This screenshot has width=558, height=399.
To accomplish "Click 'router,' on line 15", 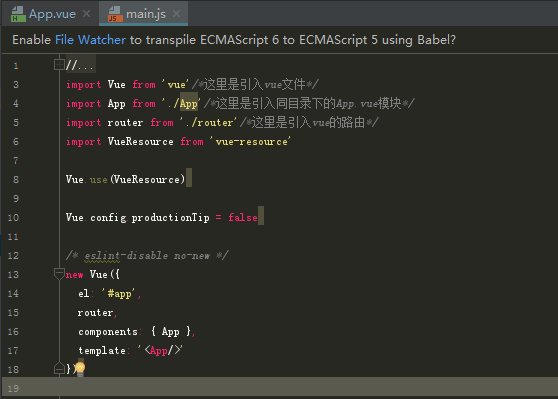I will pos(98,313).
